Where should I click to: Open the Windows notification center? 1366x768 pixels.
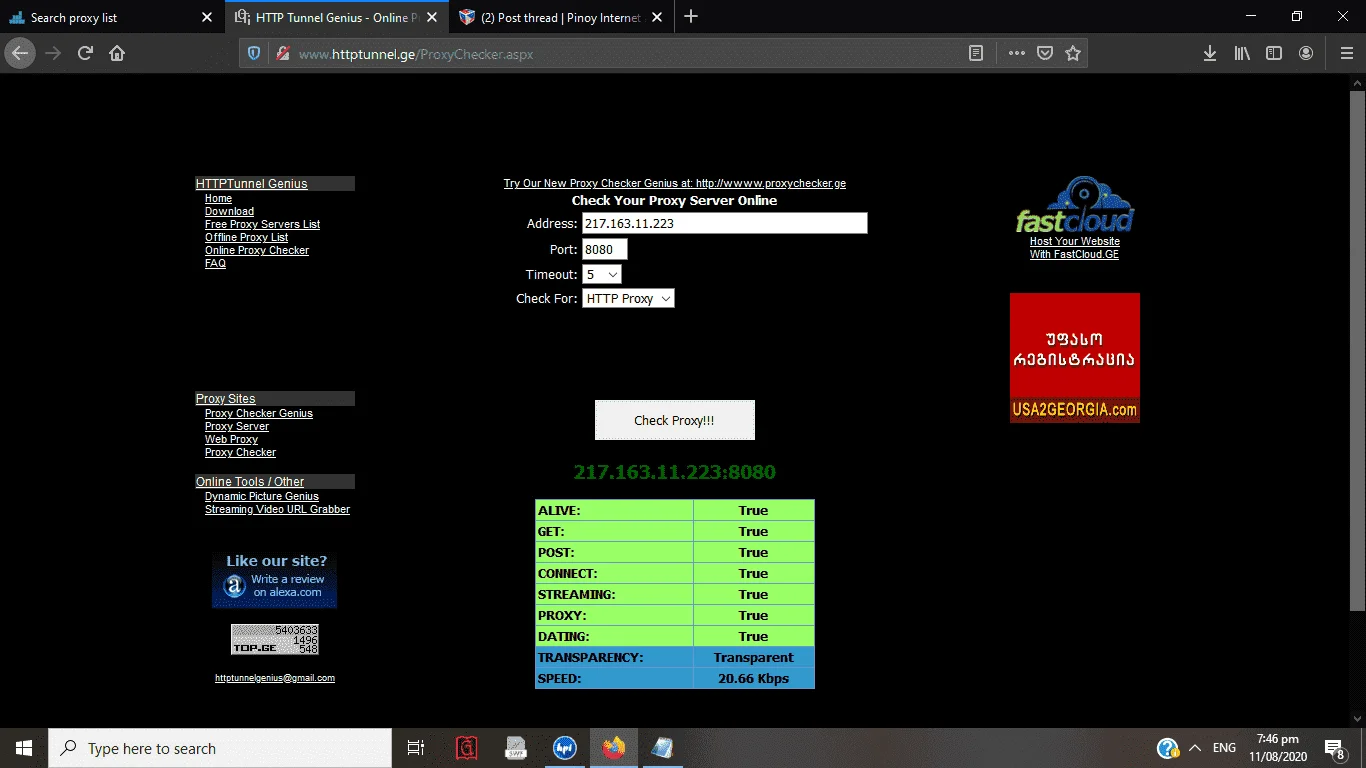coord(1334,748)
